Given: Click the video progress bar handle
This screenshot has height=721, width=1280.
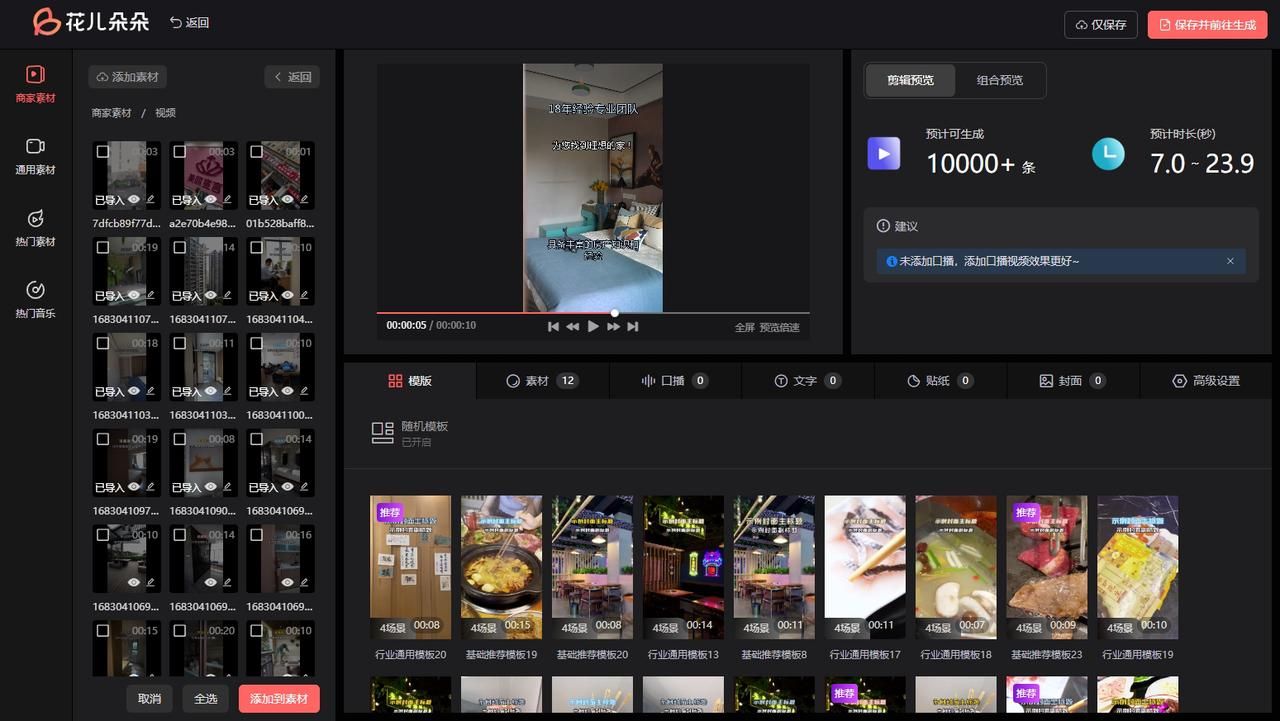Looking at the screenshot, I should (x=615, y=313).
